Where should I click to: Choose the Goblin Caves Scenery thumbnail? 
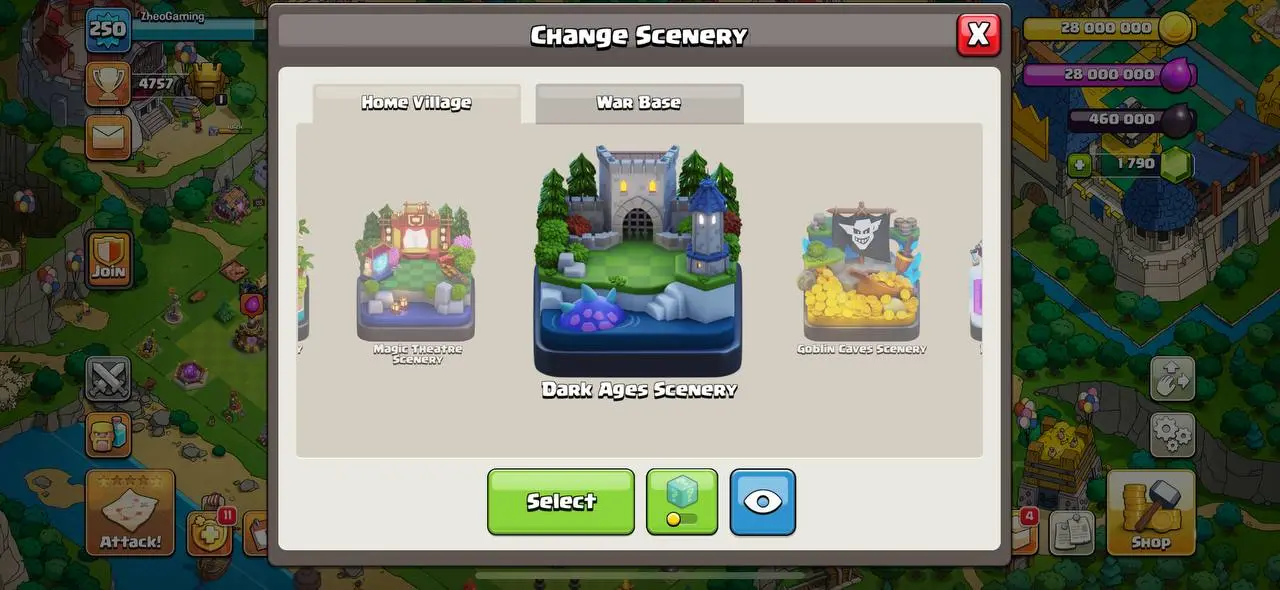[862, 279]
